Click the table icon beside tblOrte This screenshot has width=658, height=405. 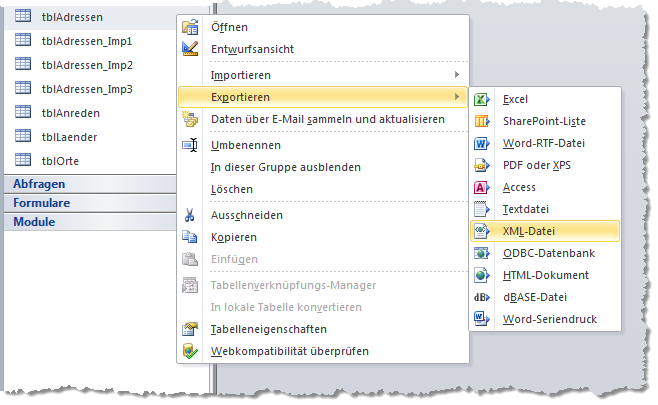(x=23, y=159)
